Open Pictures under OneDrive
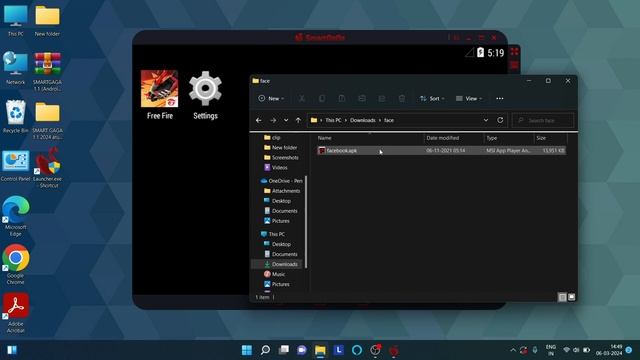 pos(277,221)
